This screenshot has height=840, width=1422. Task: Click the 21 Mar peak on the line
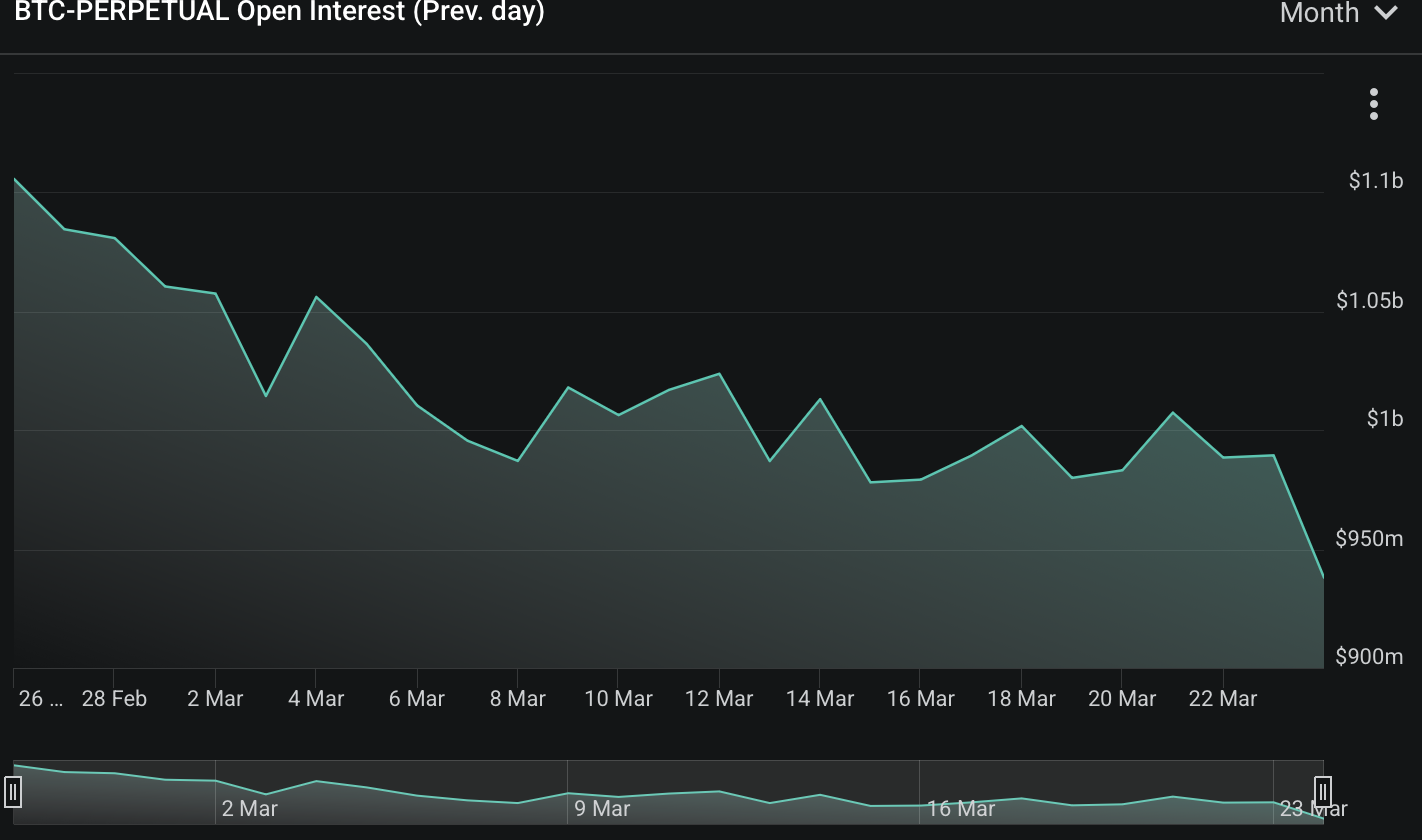[1172, 413]
